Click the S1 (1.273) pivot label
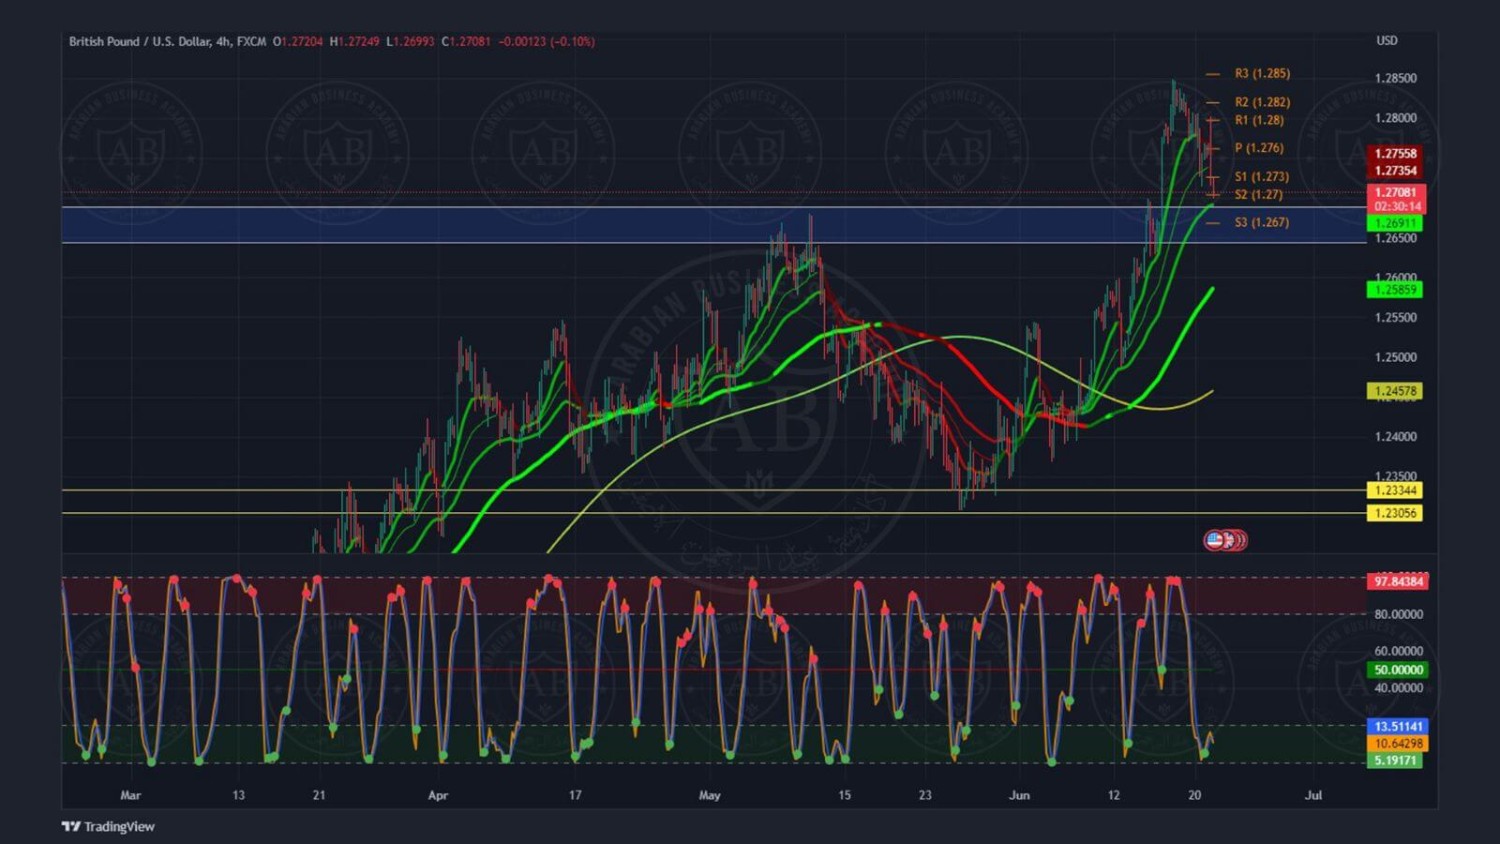Image resolution: width=1500 pixels, height=844 pixels. (1261, 177)
